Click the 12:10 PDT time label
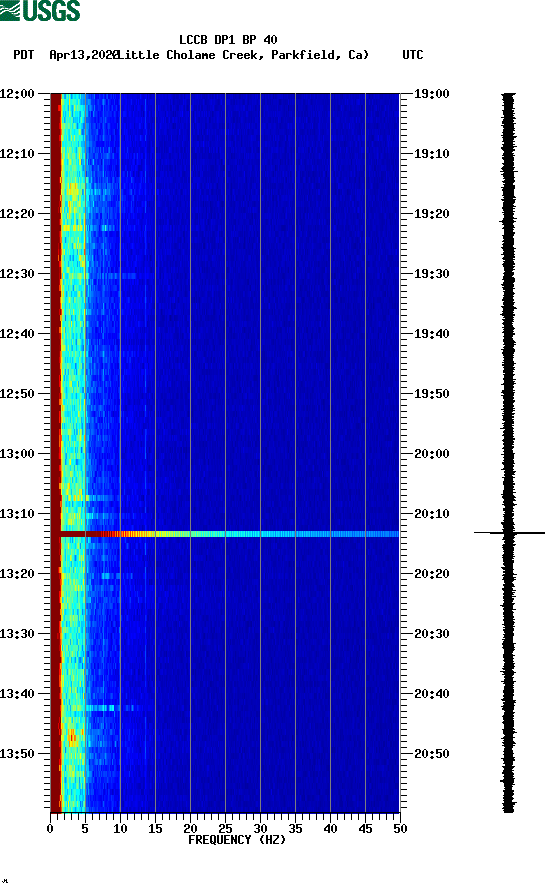Viewport: 552px width, 892px height. (17, 154)
